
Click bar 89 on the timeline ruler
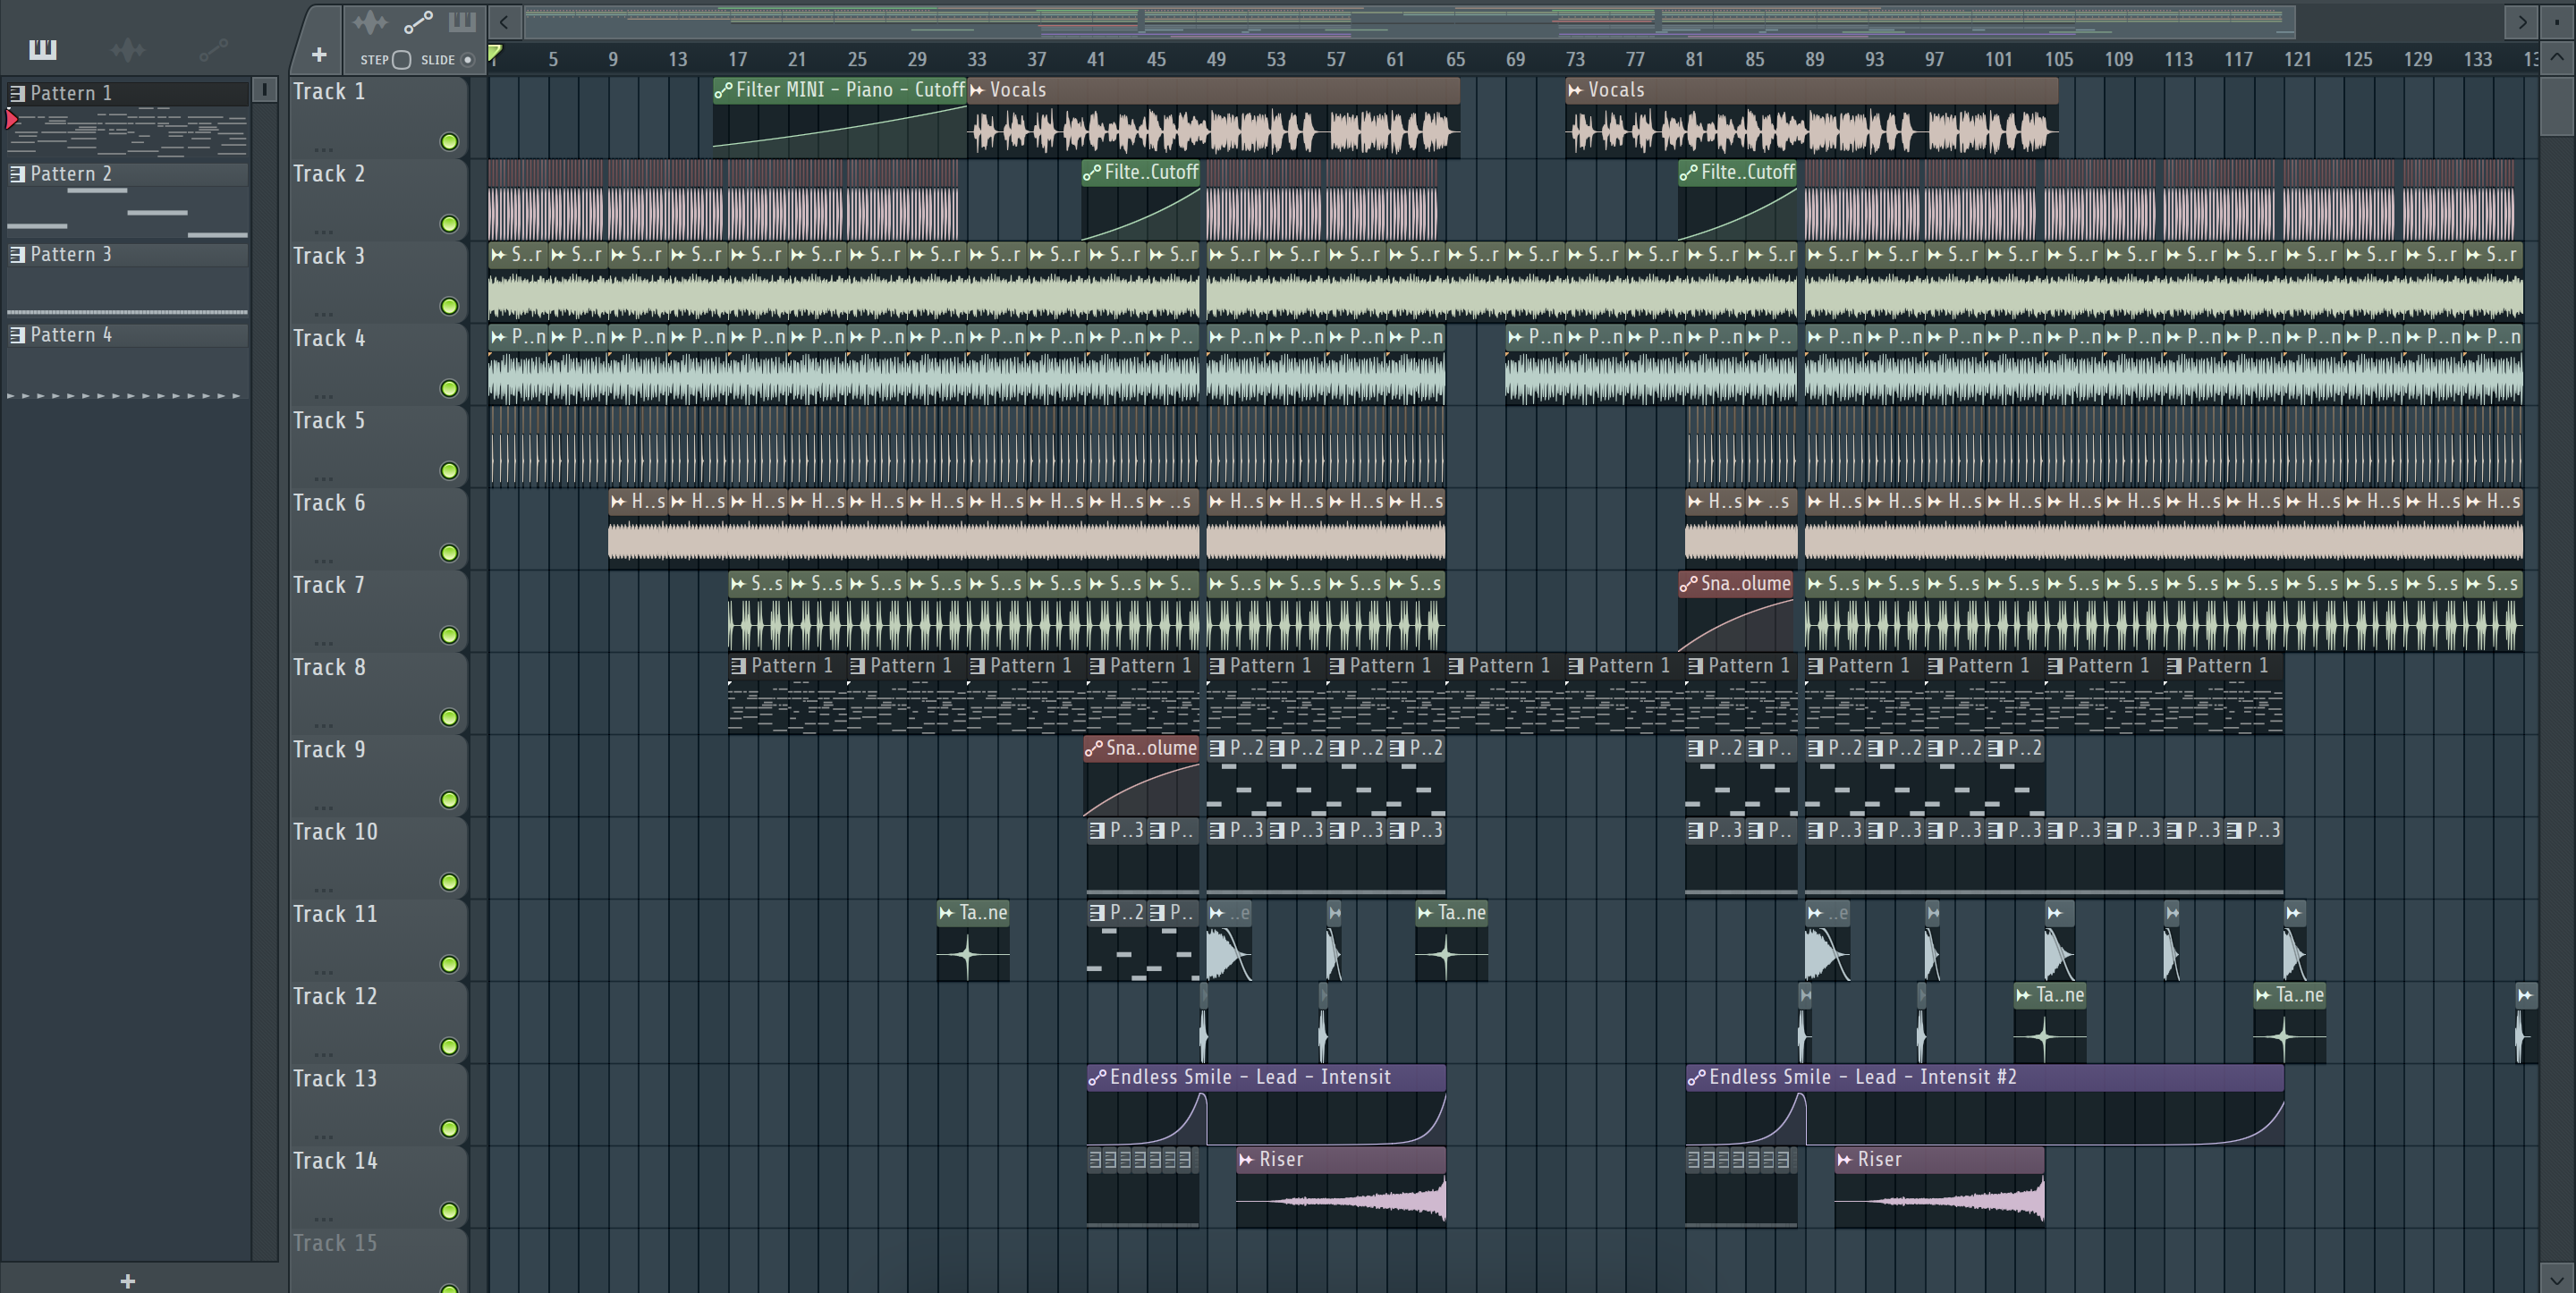tap(1814, 59)
